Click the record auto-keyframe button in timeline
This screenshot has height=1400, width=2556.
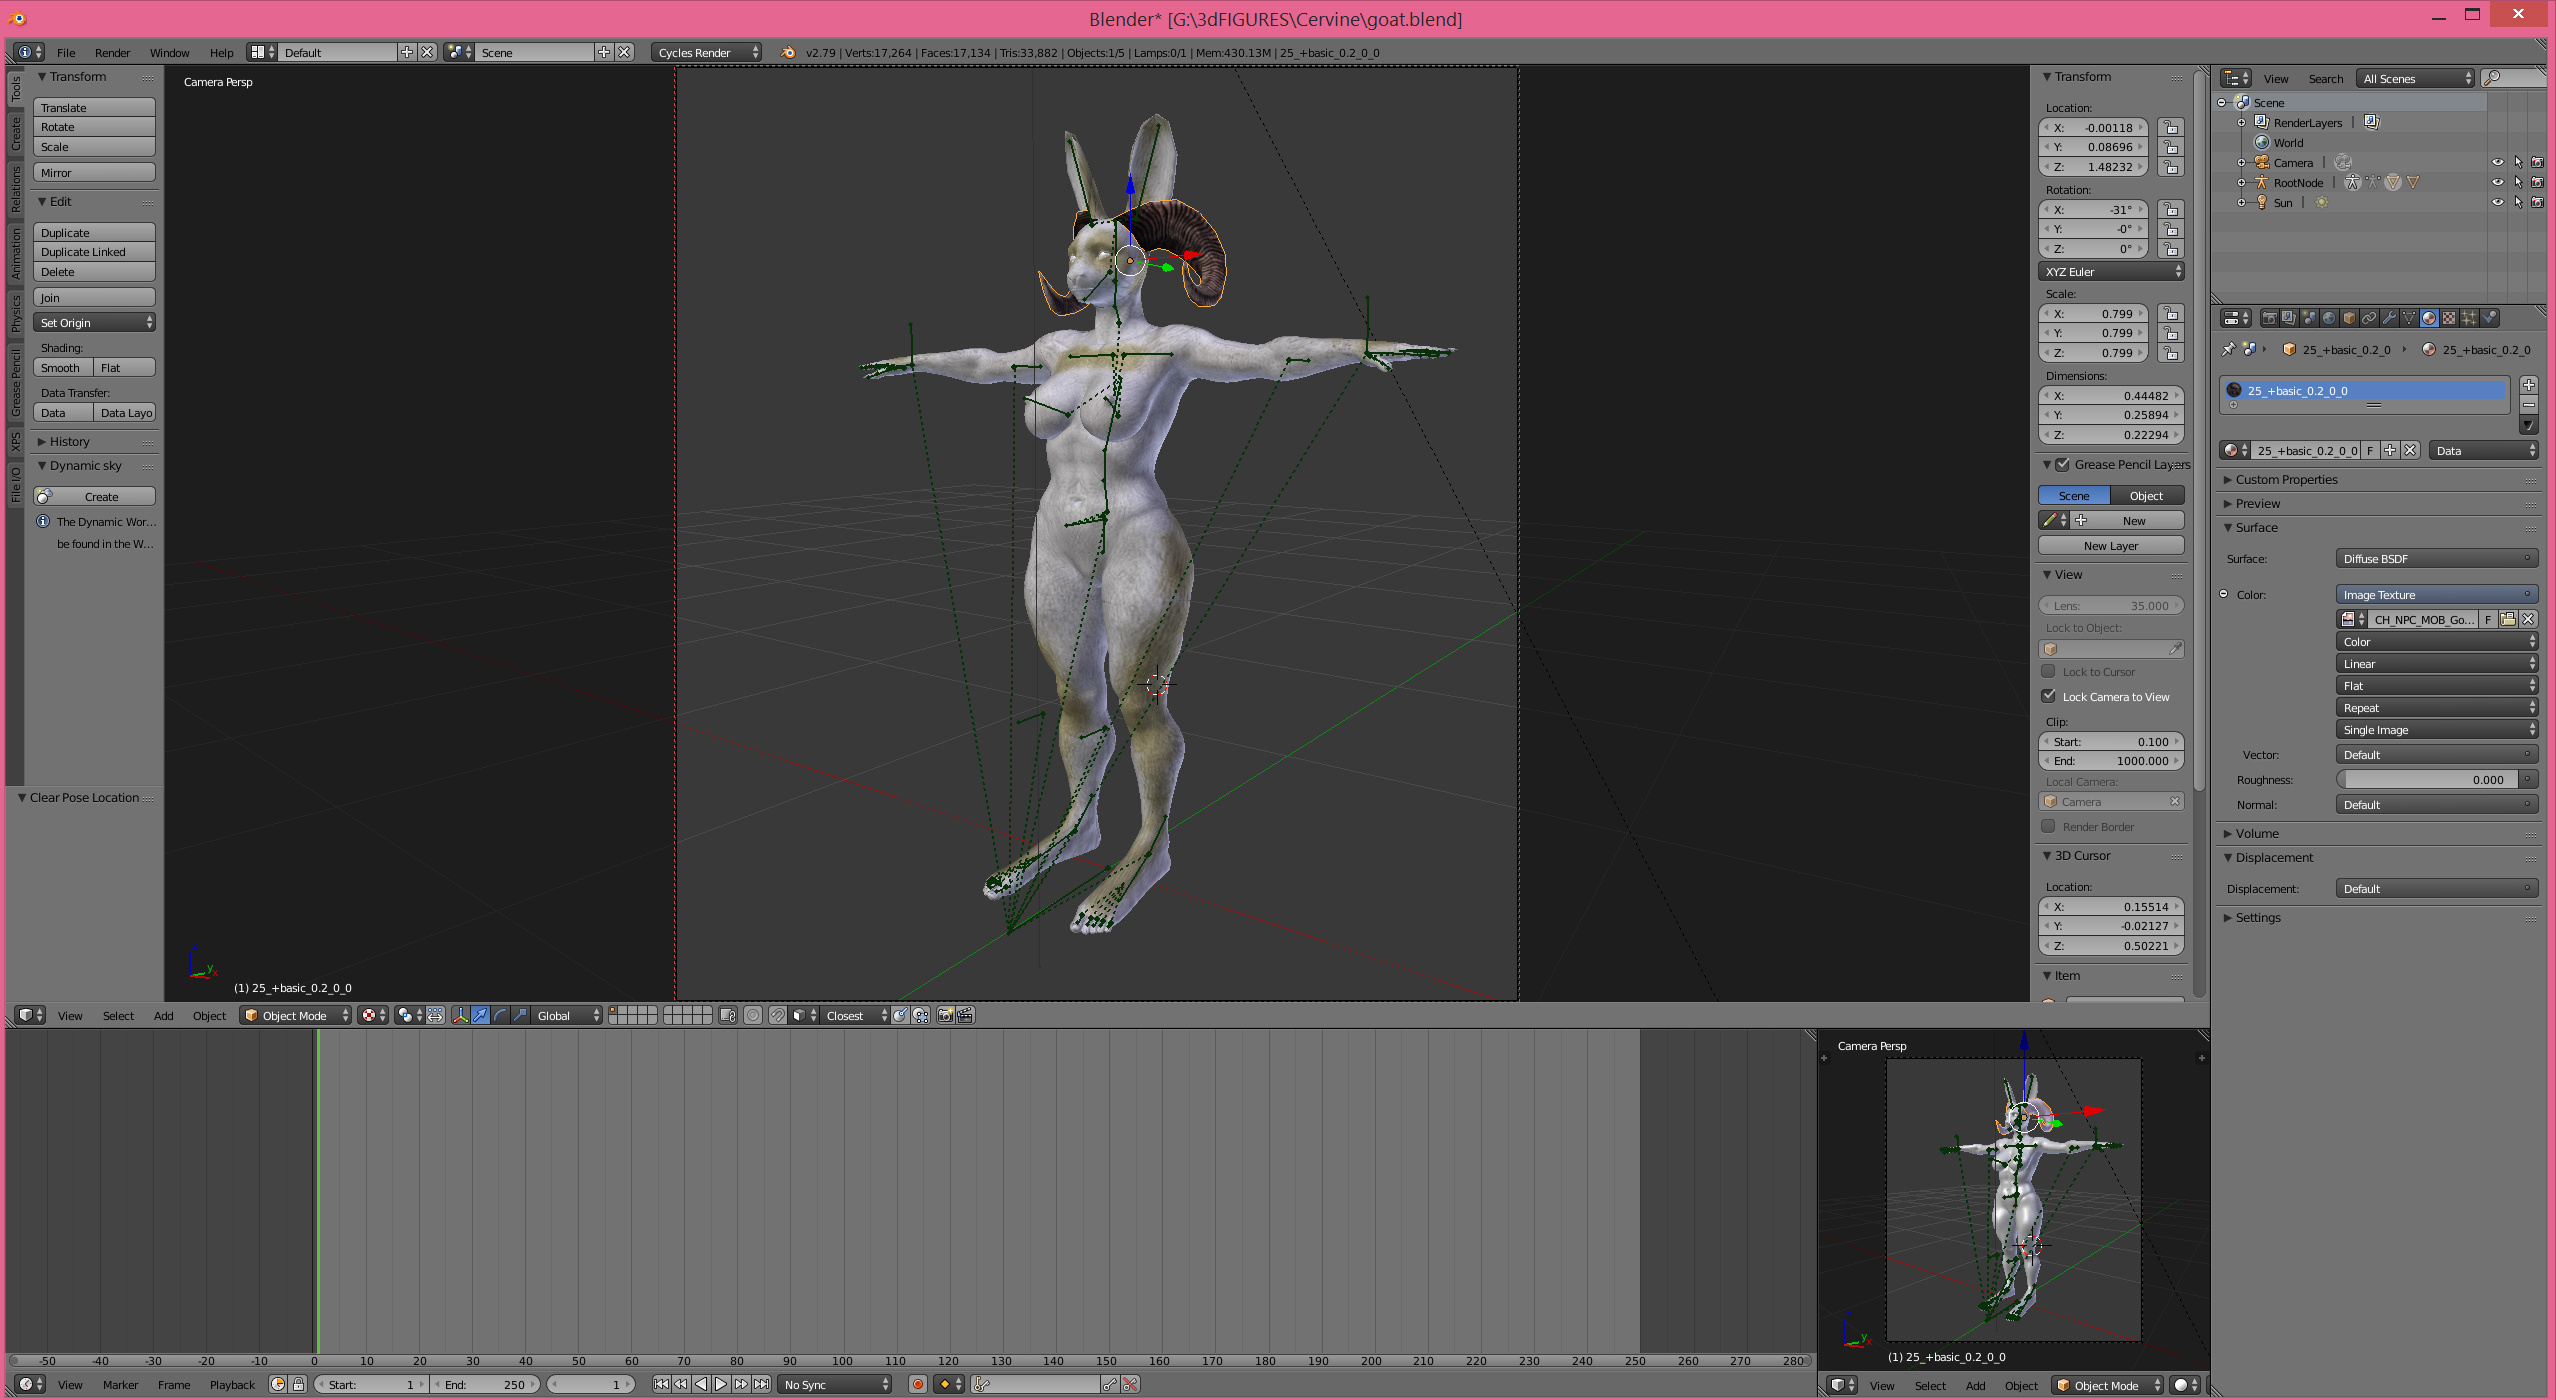point(917,1384)
